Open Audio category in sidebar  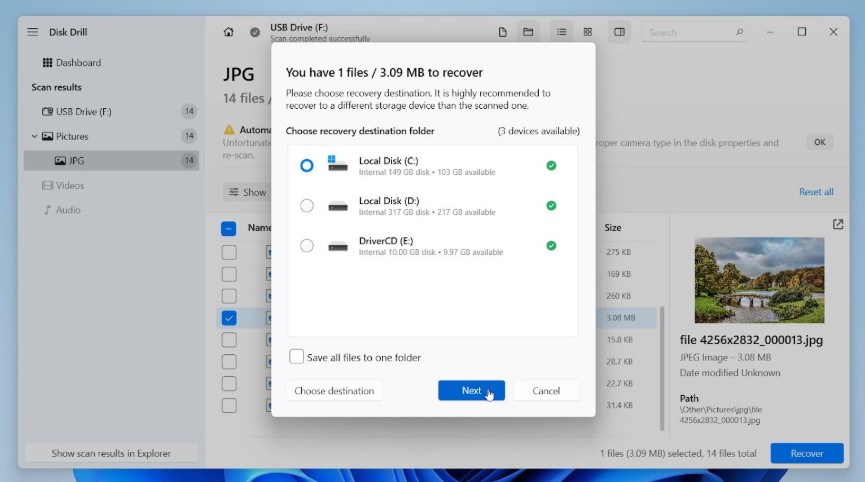62,210
